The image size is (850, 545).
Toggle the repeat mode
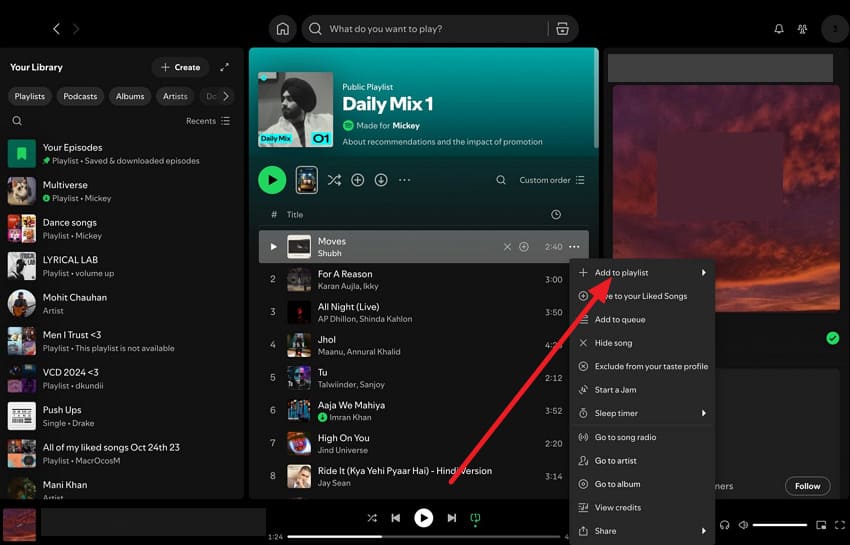click(475, 518)
